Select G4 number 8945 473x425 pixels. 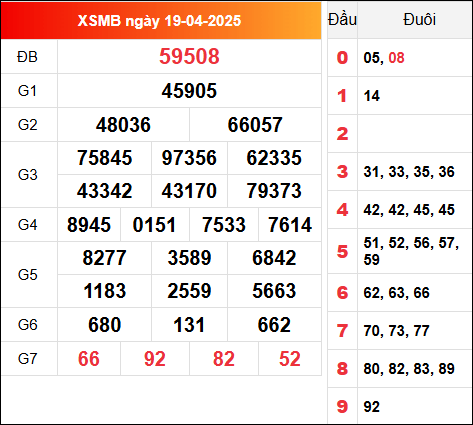(89, 225)
